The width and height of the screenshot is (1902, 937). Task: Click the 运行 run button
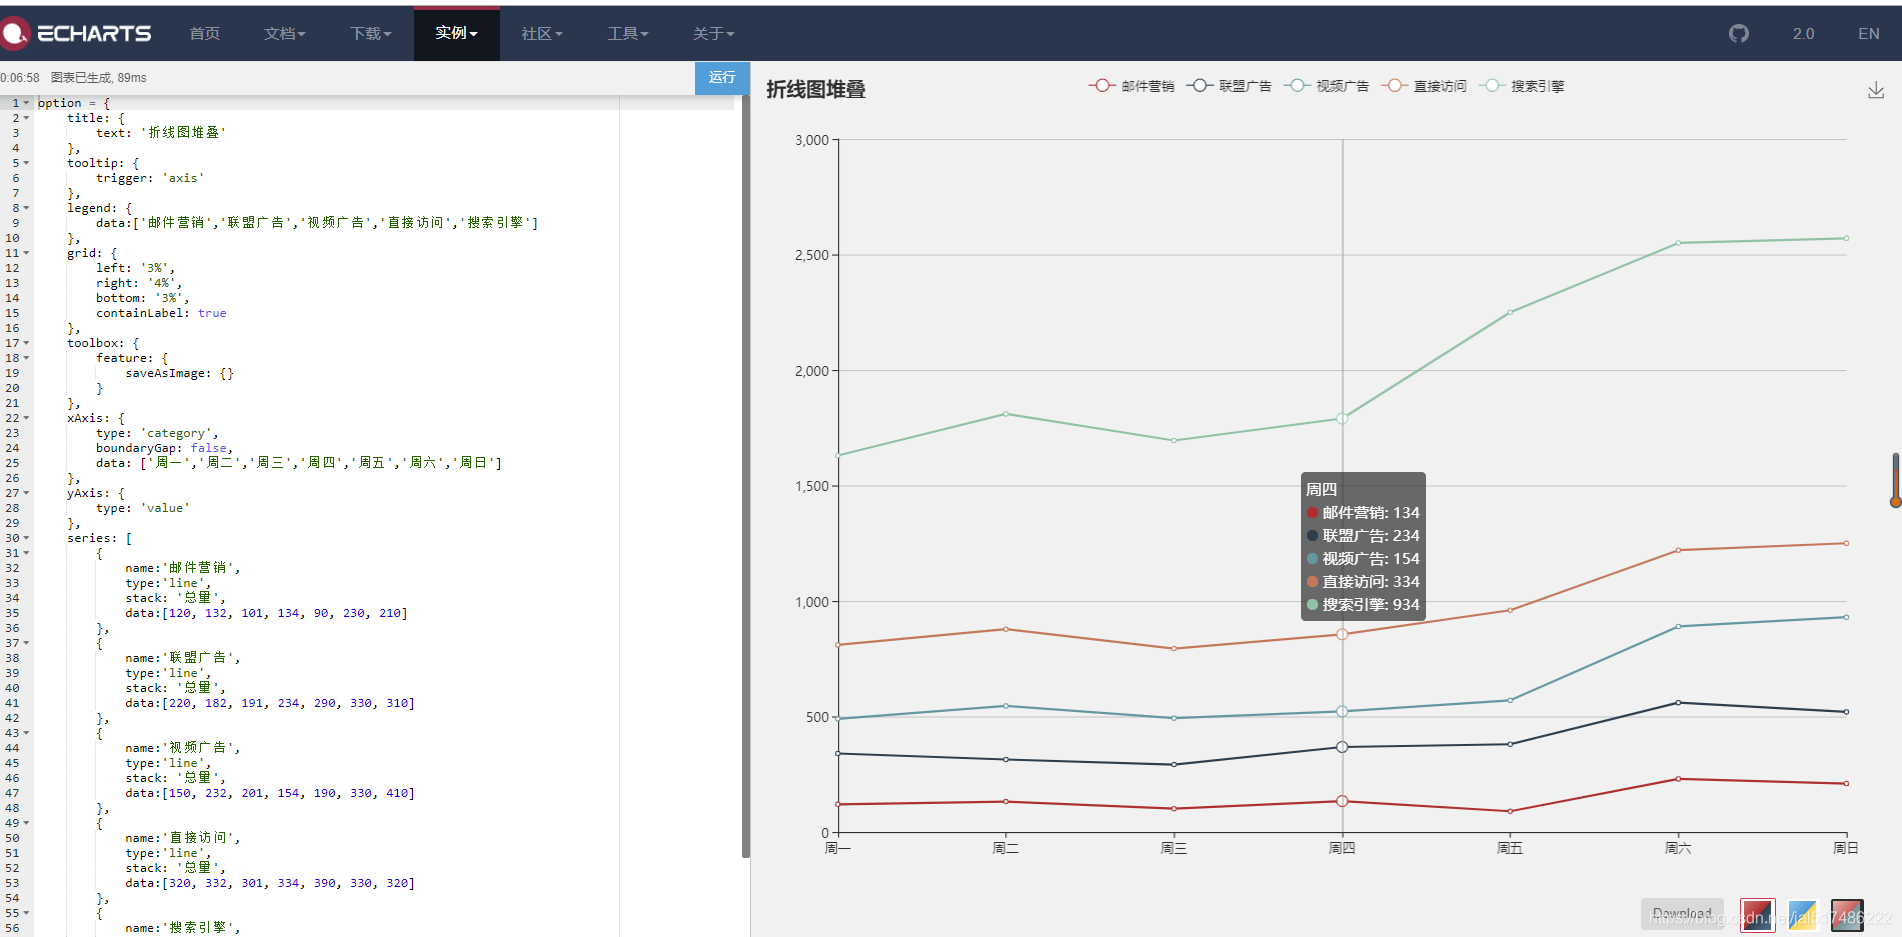(722, 77)
